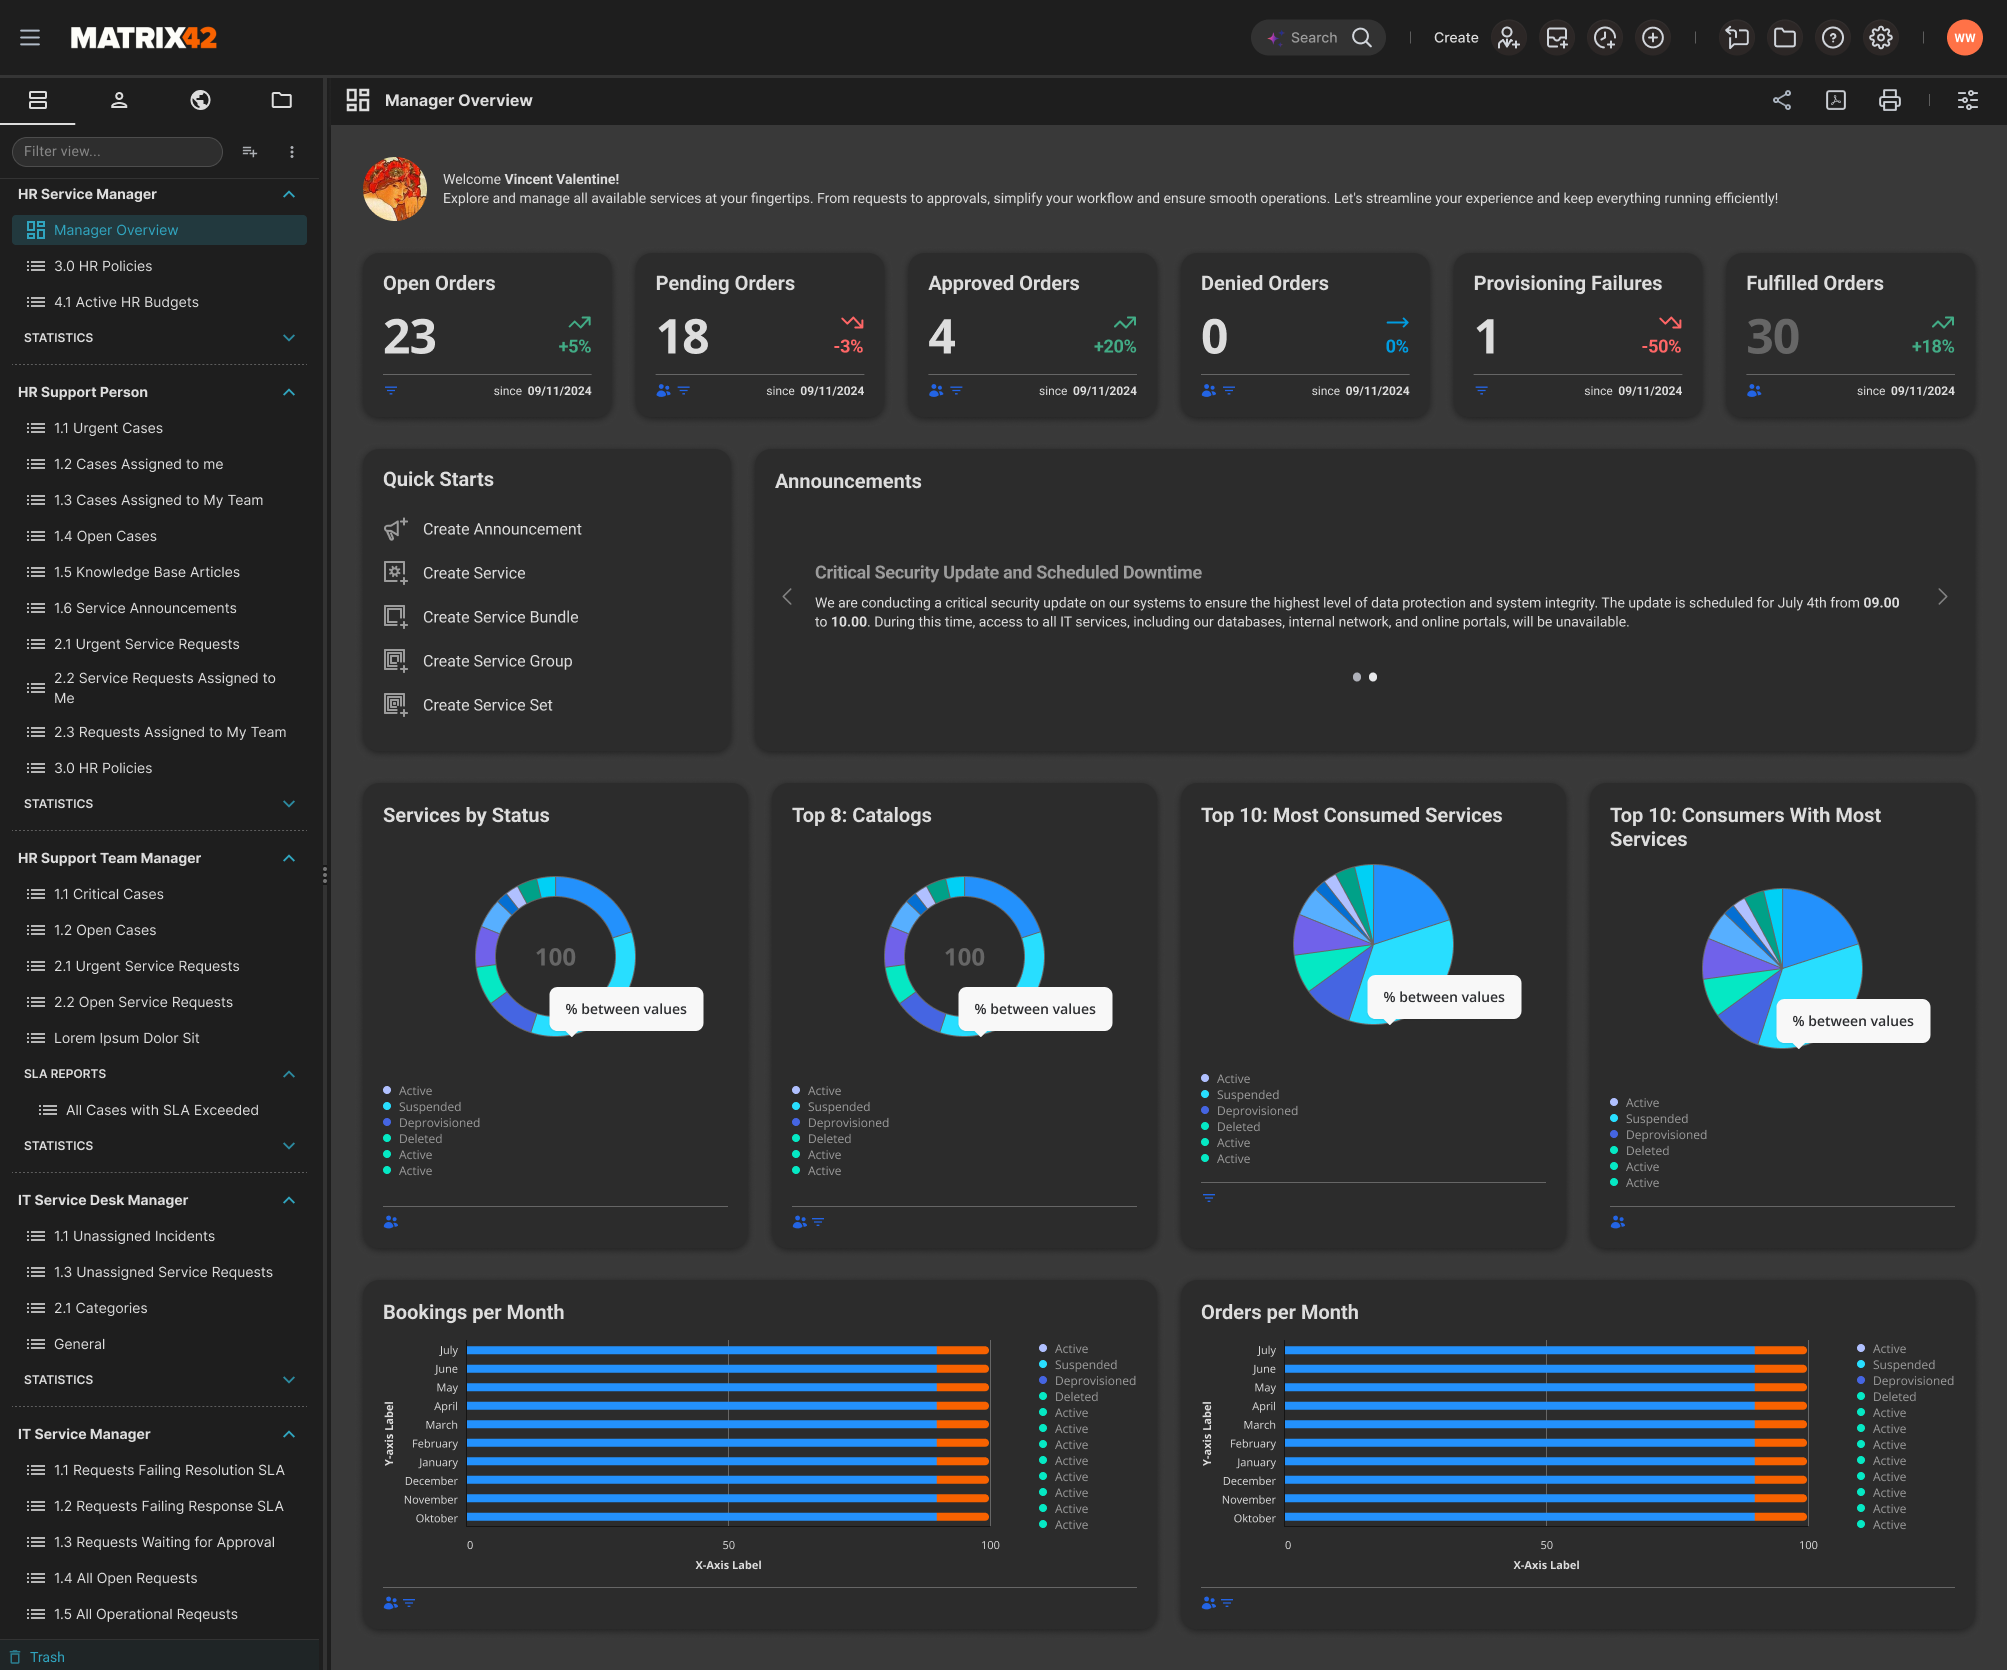Go to next announcement with right arrow
Viewport: 2007px width, 1670px height.
pos(1942,597)
